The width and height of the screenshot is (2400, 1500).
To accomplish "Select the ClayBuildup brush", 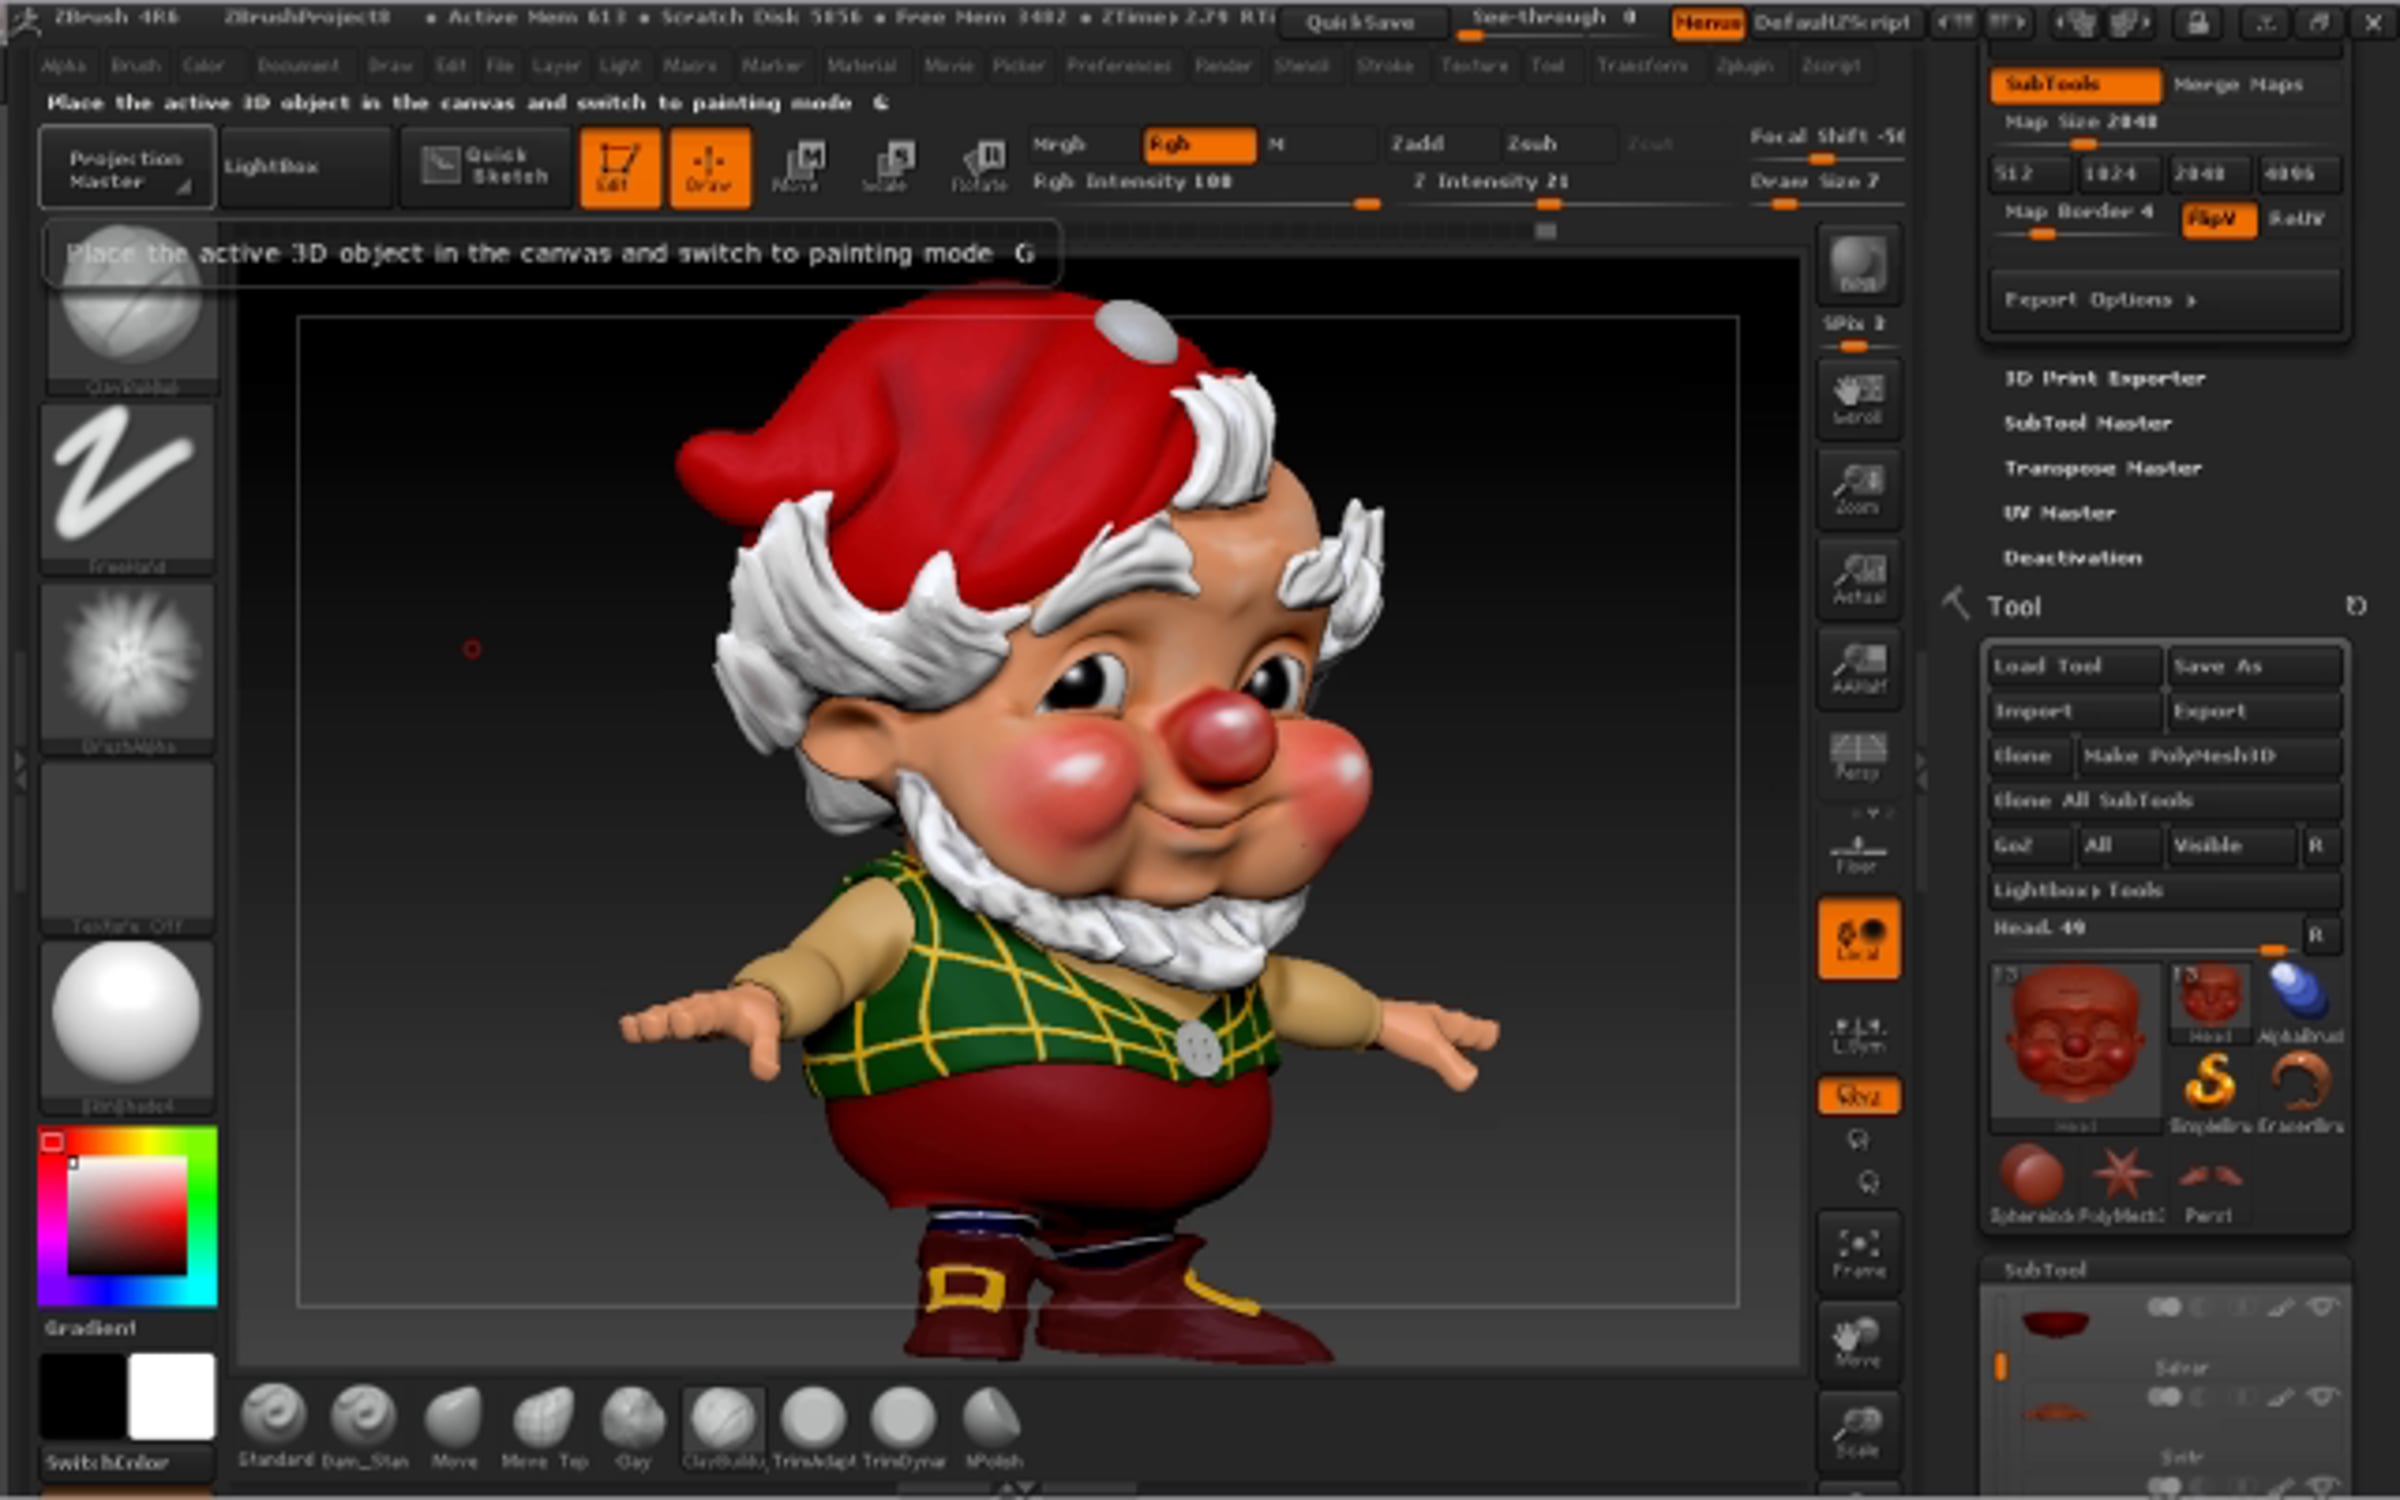I will [x=723, y=1427].
